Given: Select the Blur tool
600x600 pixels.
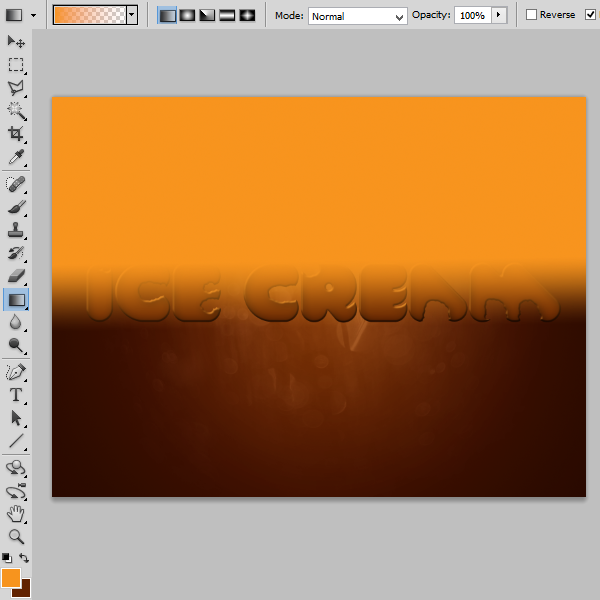Looking at the screenshot, I should tap(16, 322).
